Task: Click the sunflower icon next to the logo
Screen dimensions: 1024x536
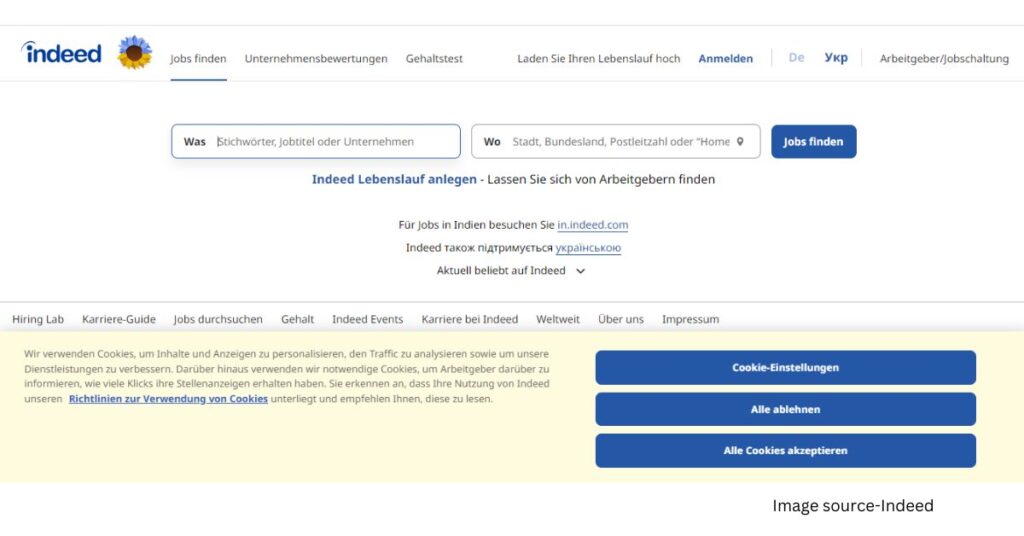Action: [x=135, y=53]
